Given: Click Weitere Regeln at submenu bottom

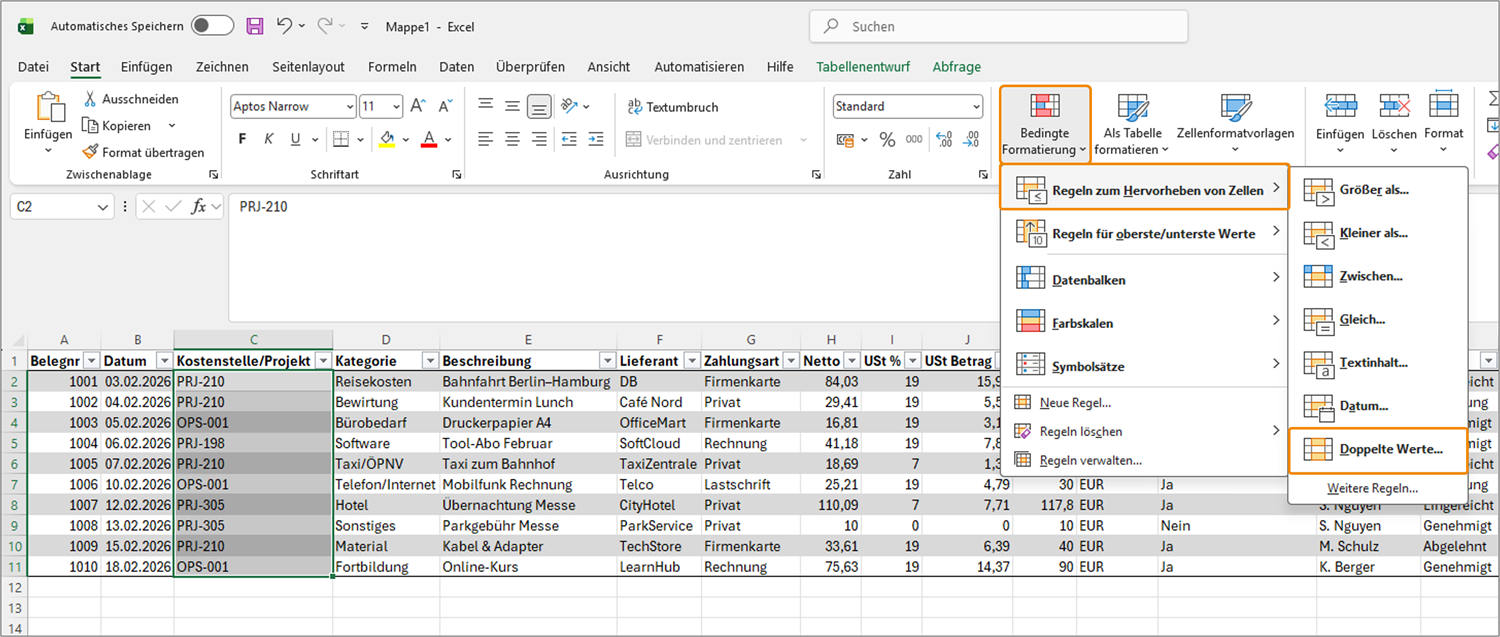Looking at the screenshot, I should pos(1372,489).
